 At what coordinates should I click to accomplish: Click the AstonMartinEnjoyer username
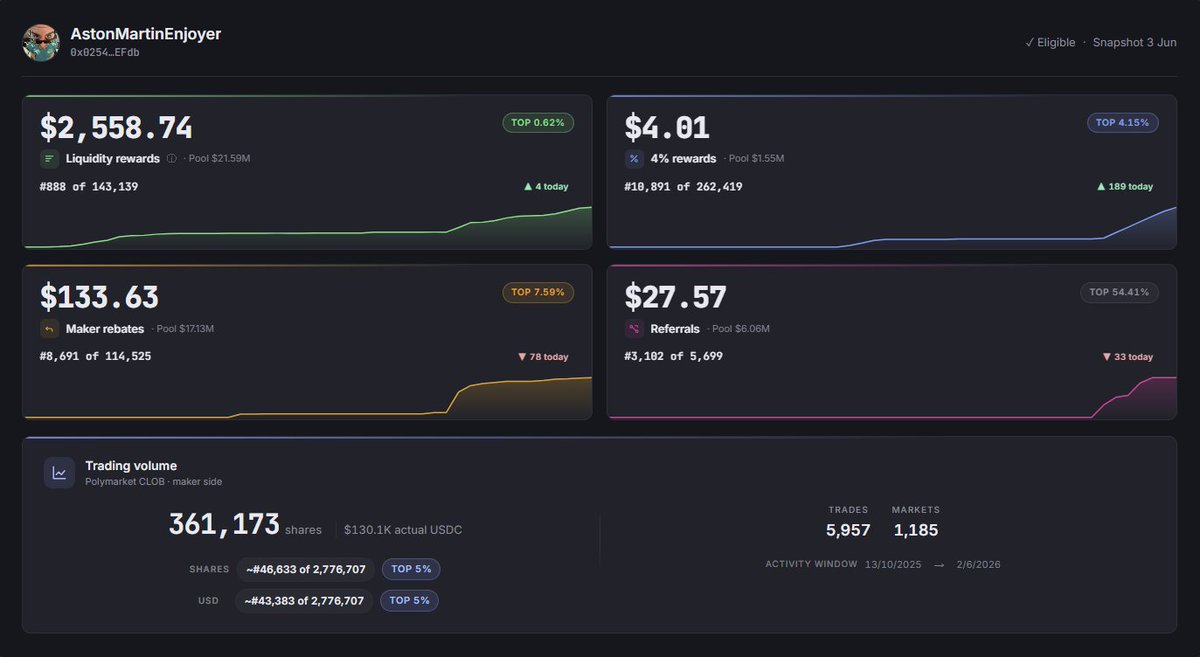point(146,34)
